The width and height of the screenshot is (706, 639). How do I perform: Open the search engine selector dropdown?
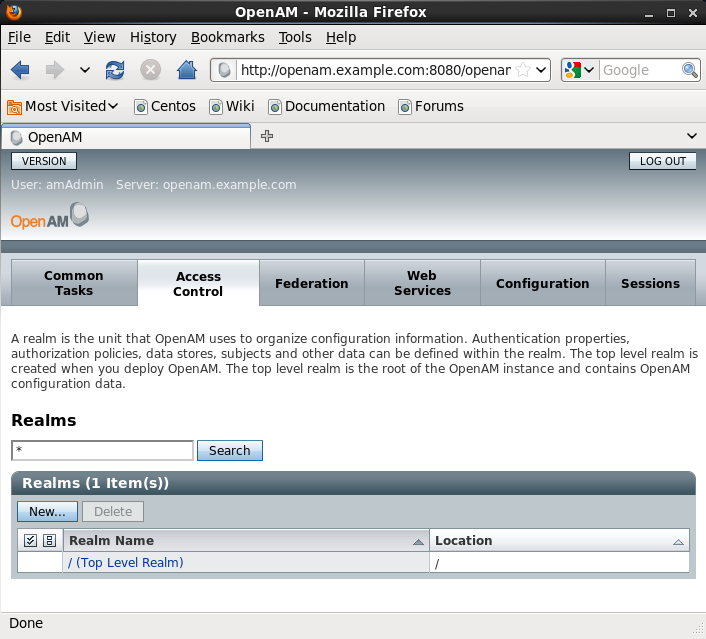pos(579,70)
